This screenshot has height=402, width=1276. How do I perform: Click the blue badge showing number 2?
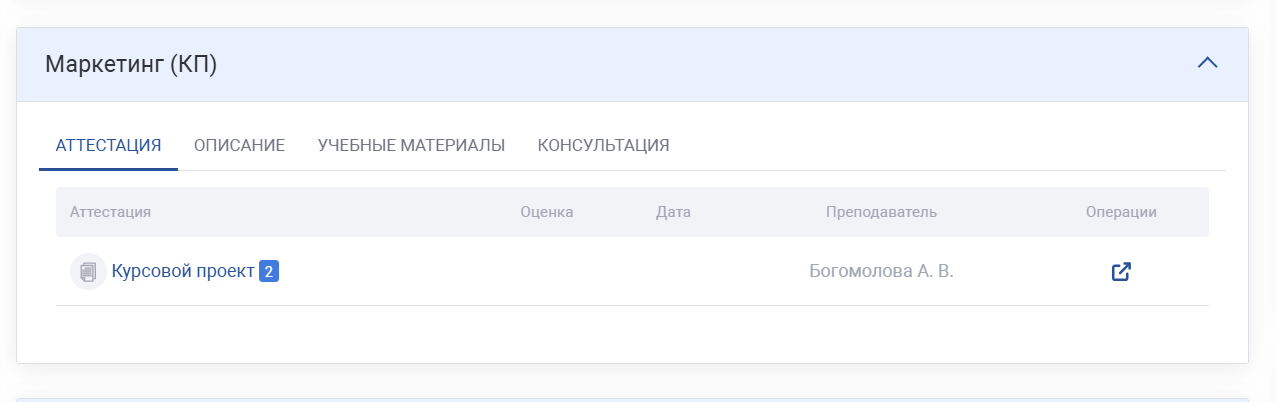coord(268,271)
